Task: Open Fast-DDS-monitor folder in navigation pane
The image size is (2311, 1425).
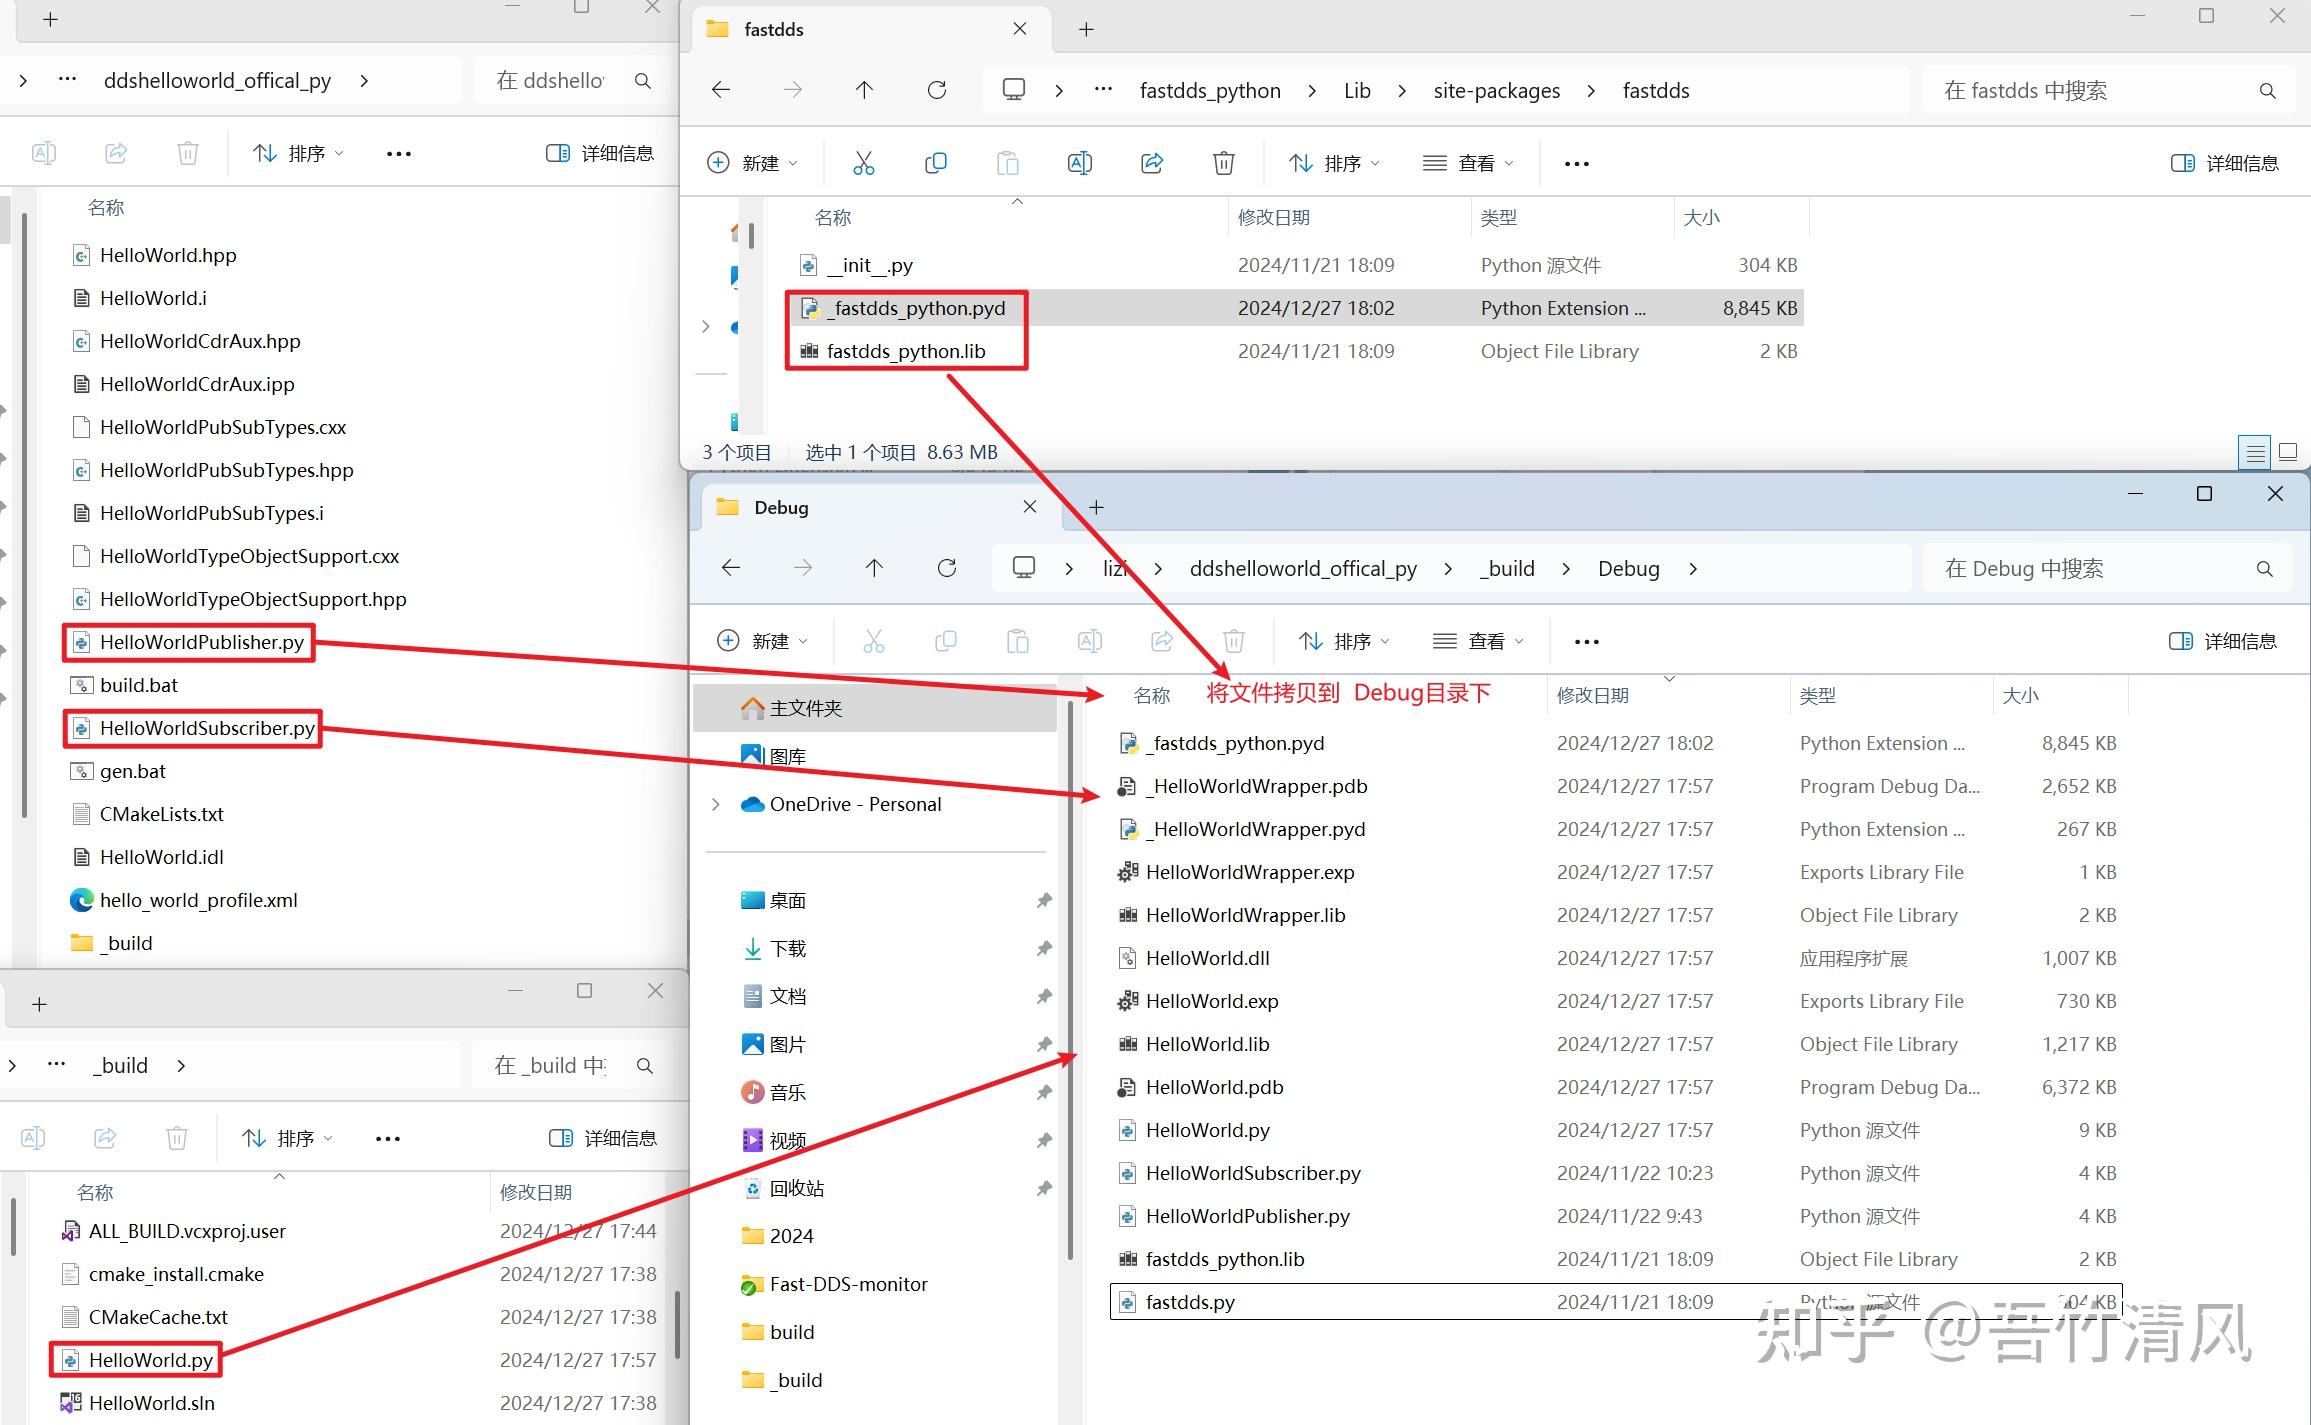Action: [x=848, y=1284]
